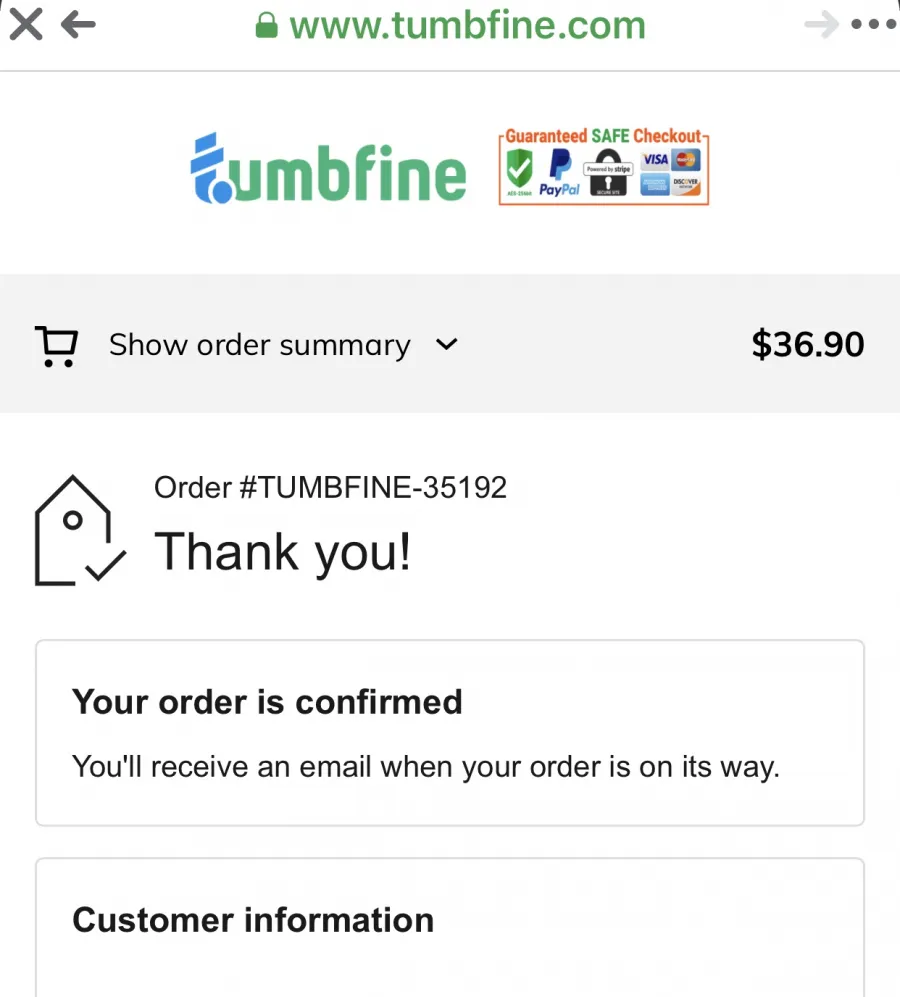Click the Customer information heading
Viewport: 900px width, 997px height.
click(x=253, y=920)
